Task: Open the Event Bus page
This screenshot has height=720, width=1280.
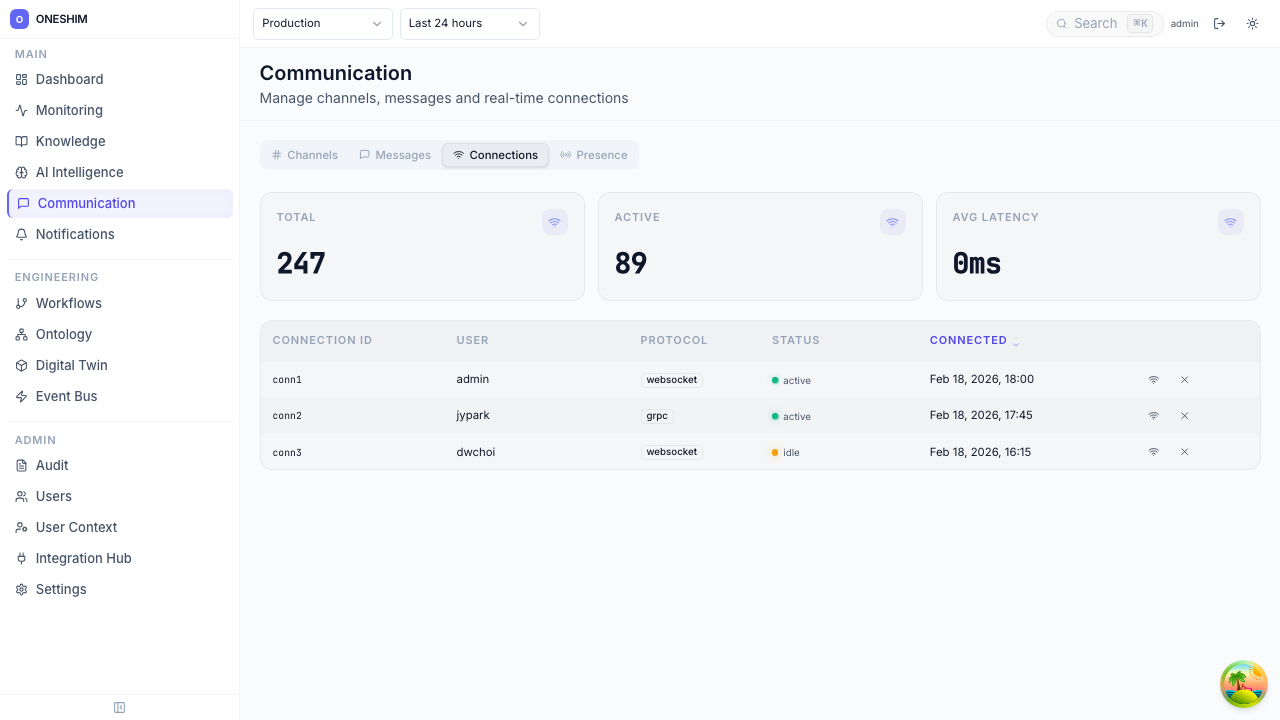Action: coord(66,396)
